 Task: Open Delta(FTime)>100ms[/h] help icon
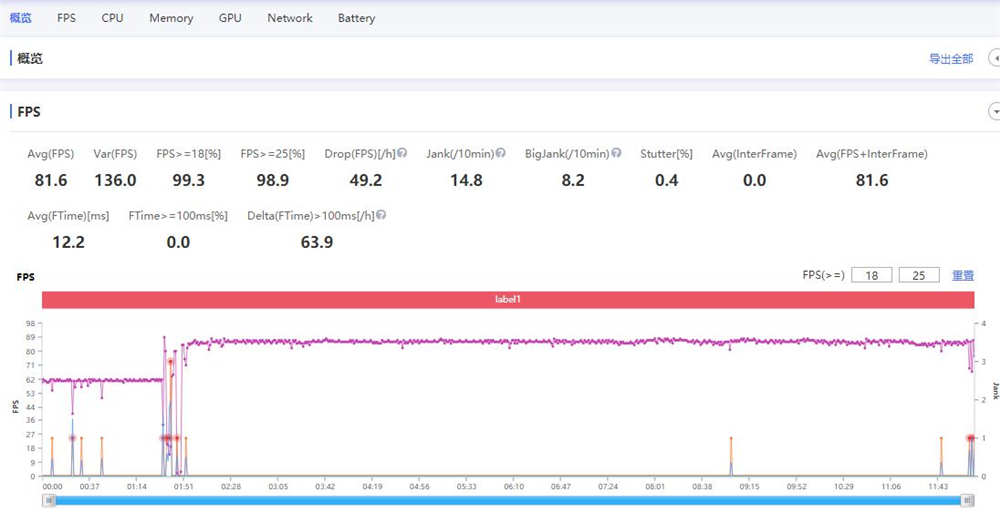click(x=381, y=216)
